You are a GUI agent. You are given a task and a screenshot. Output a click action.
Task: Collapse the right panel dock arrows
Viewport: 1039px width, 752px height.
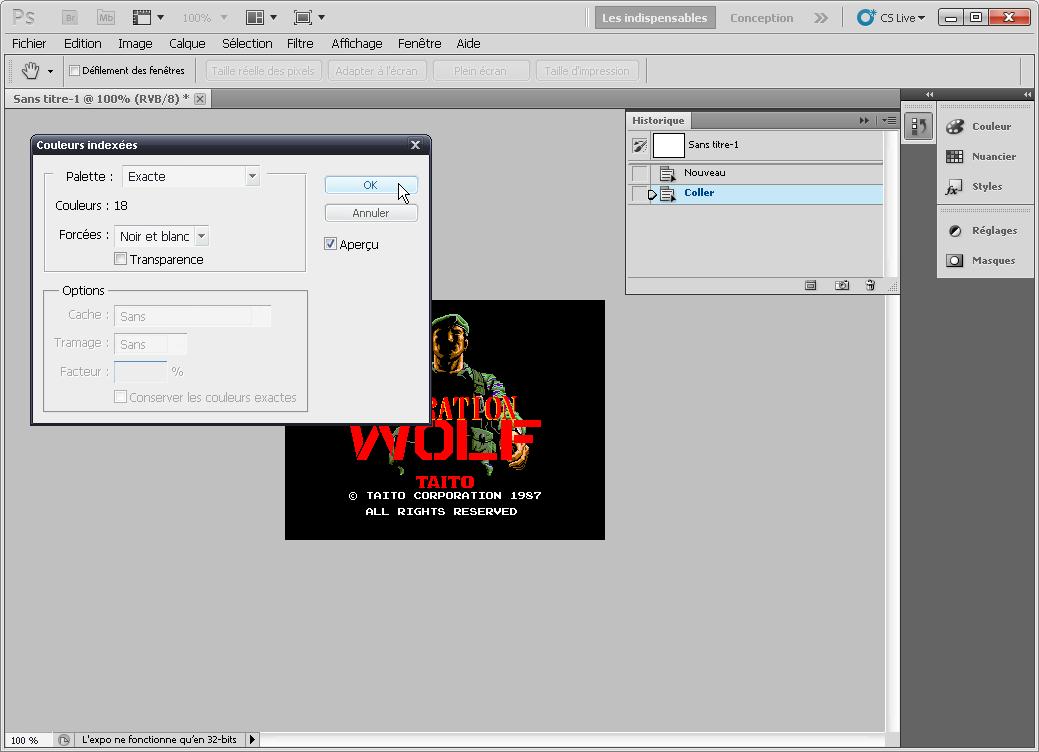(x=1027, y=95)
